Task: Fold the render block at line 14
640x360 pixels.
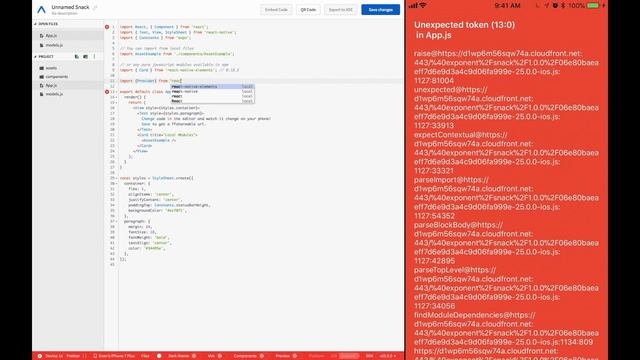Action: point(117,97)
